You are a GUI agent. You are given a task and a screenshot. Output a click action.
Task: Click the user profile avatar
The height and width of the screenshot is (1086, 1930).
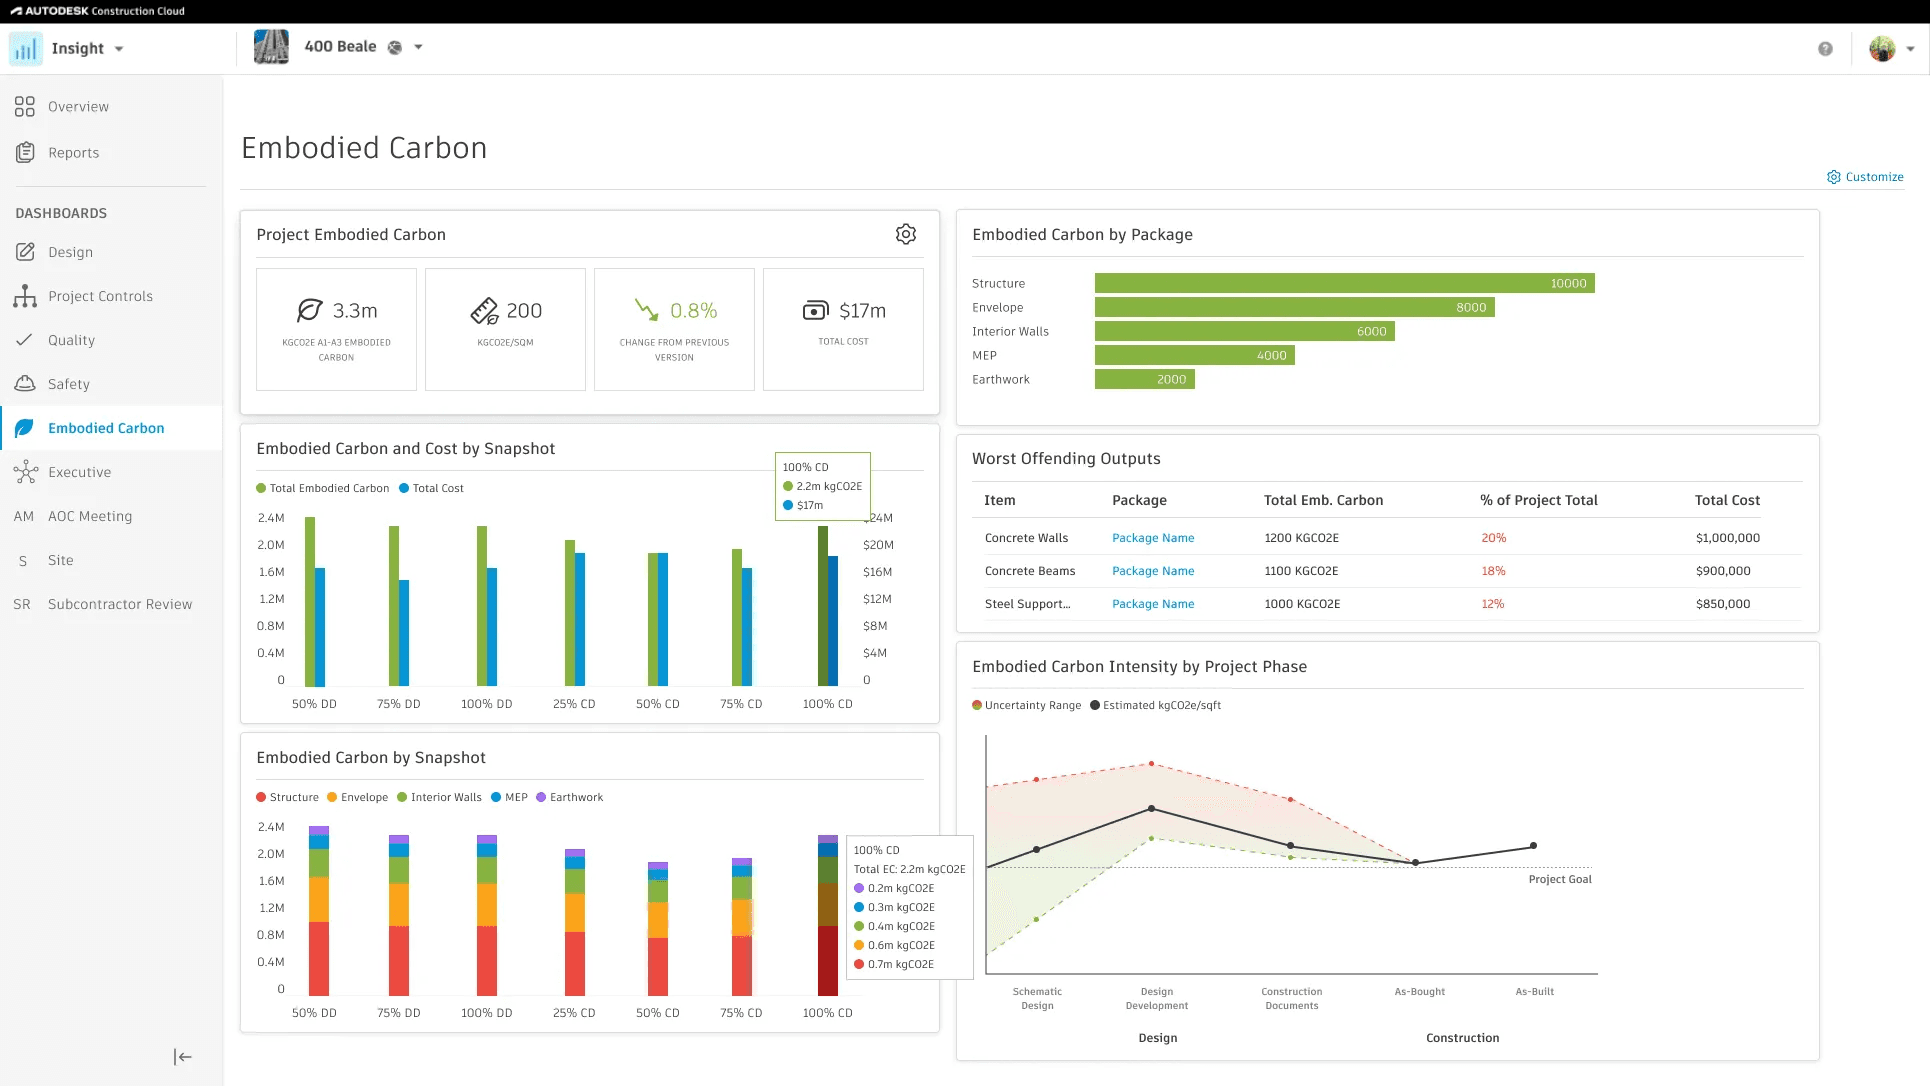tap(1882, 48)
